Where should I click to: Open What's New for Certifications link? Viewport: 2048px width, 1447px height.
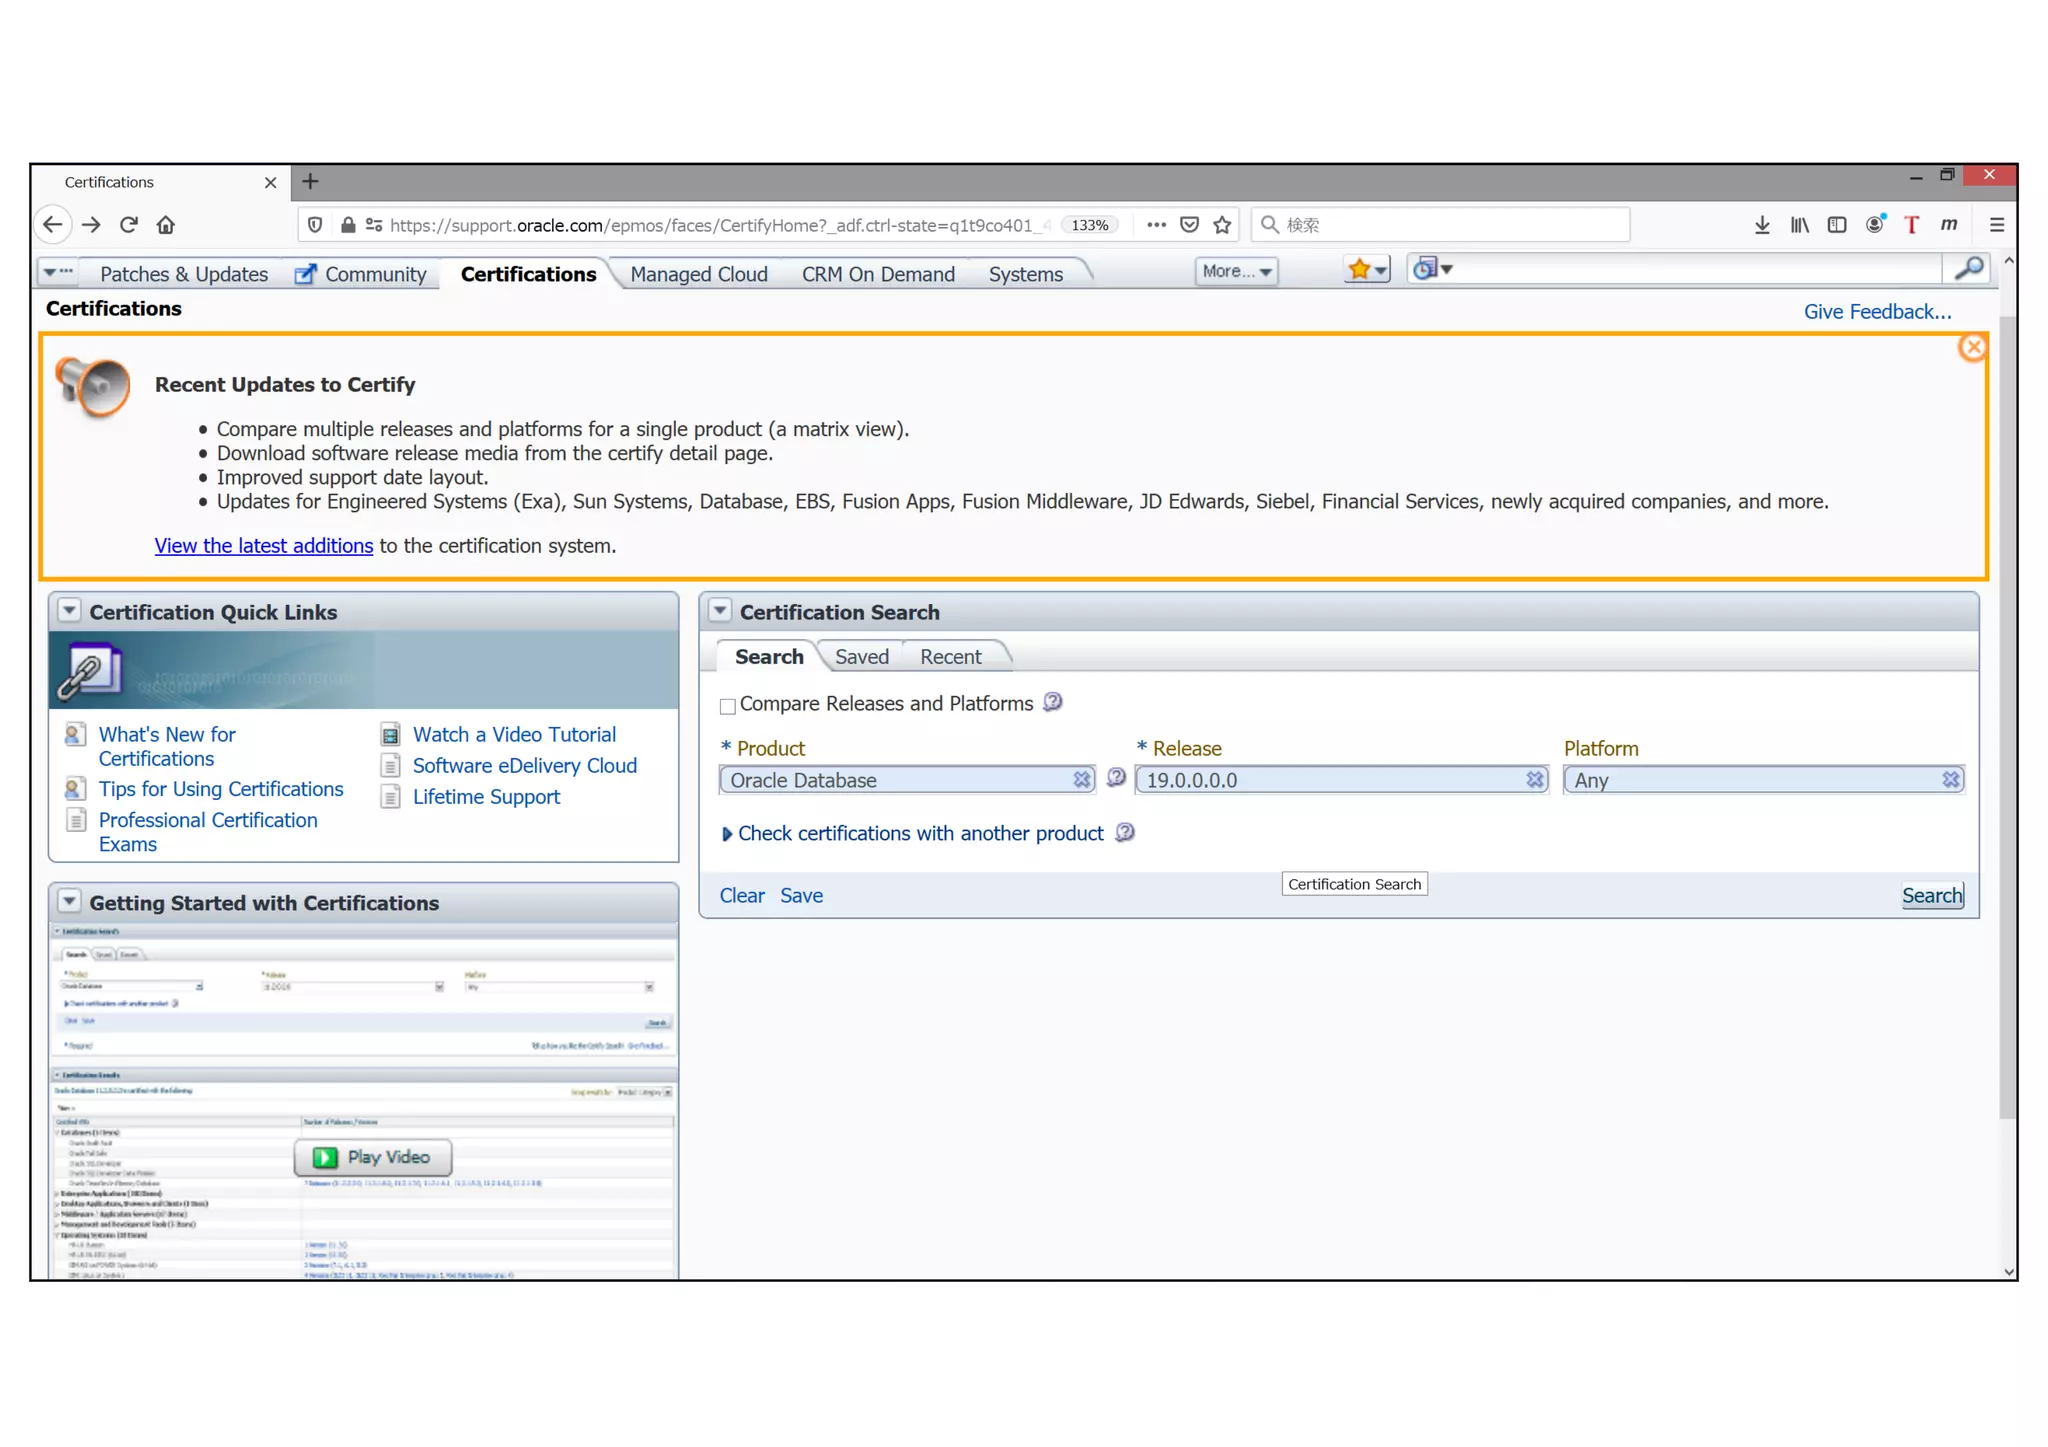click(167, 747)
